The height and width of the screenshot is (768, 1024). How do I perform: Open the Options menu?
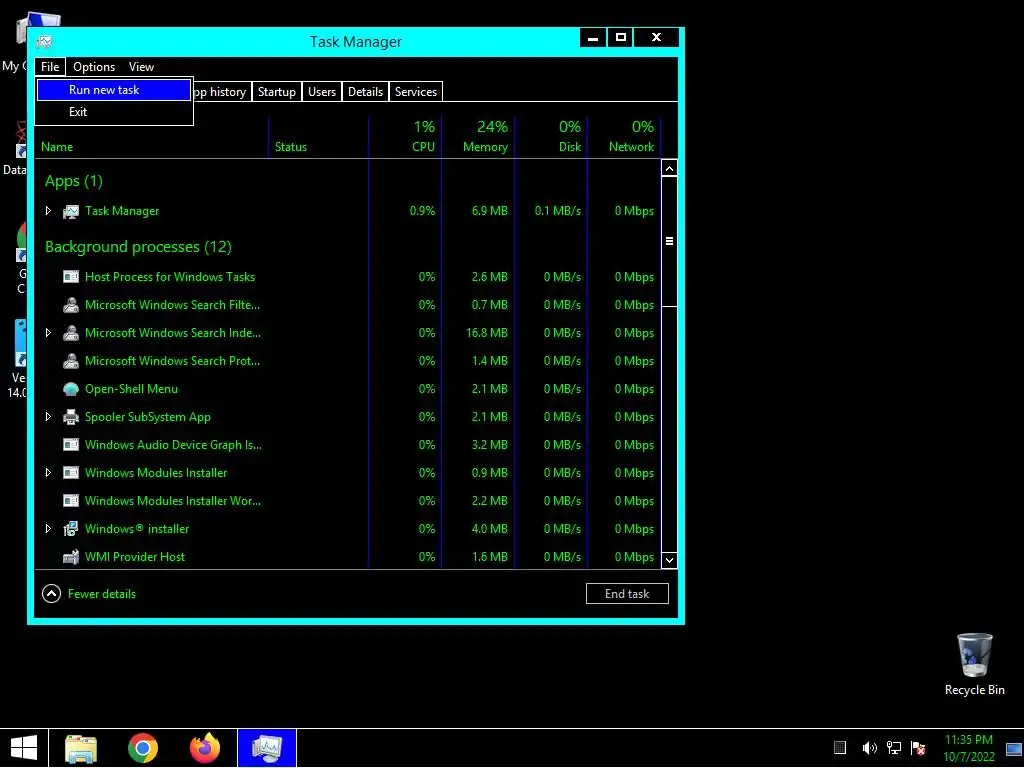coord(94,67)
